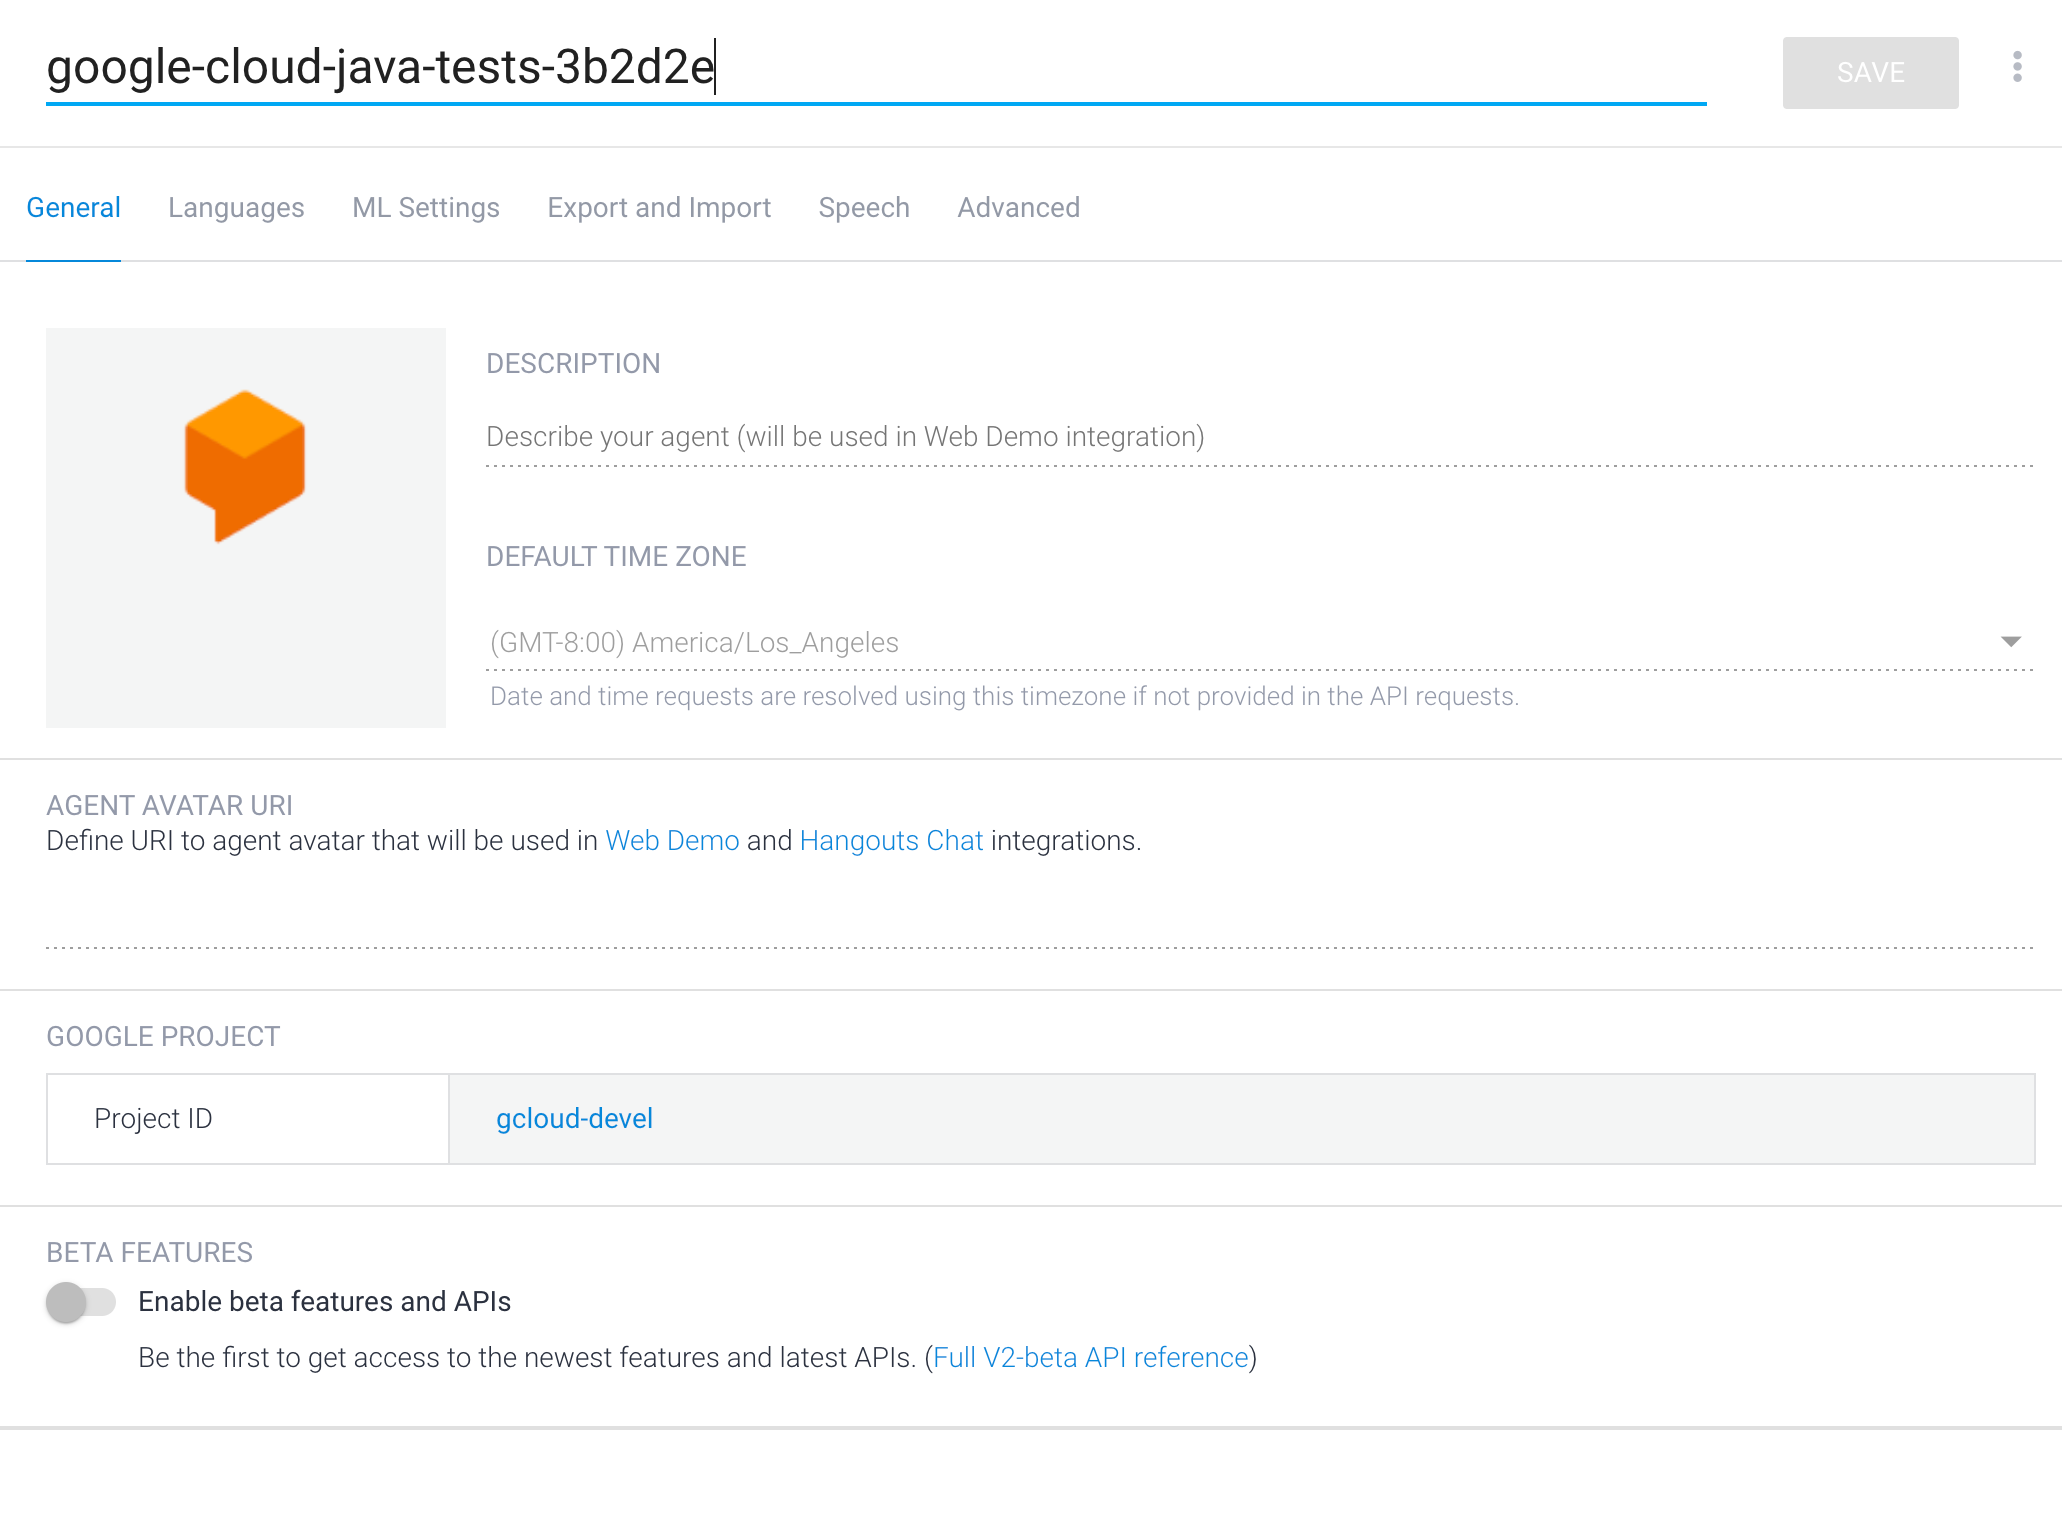This screenshot has width=2062, height=1516.
Task: Select the Speech tab
Action: click(864, 207)
